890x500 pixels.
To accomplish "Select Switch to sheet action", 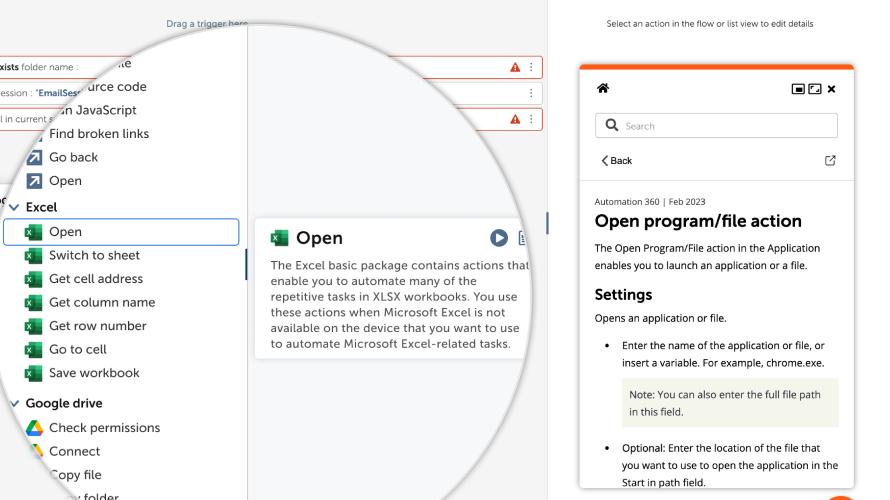I will pos(94,255).
